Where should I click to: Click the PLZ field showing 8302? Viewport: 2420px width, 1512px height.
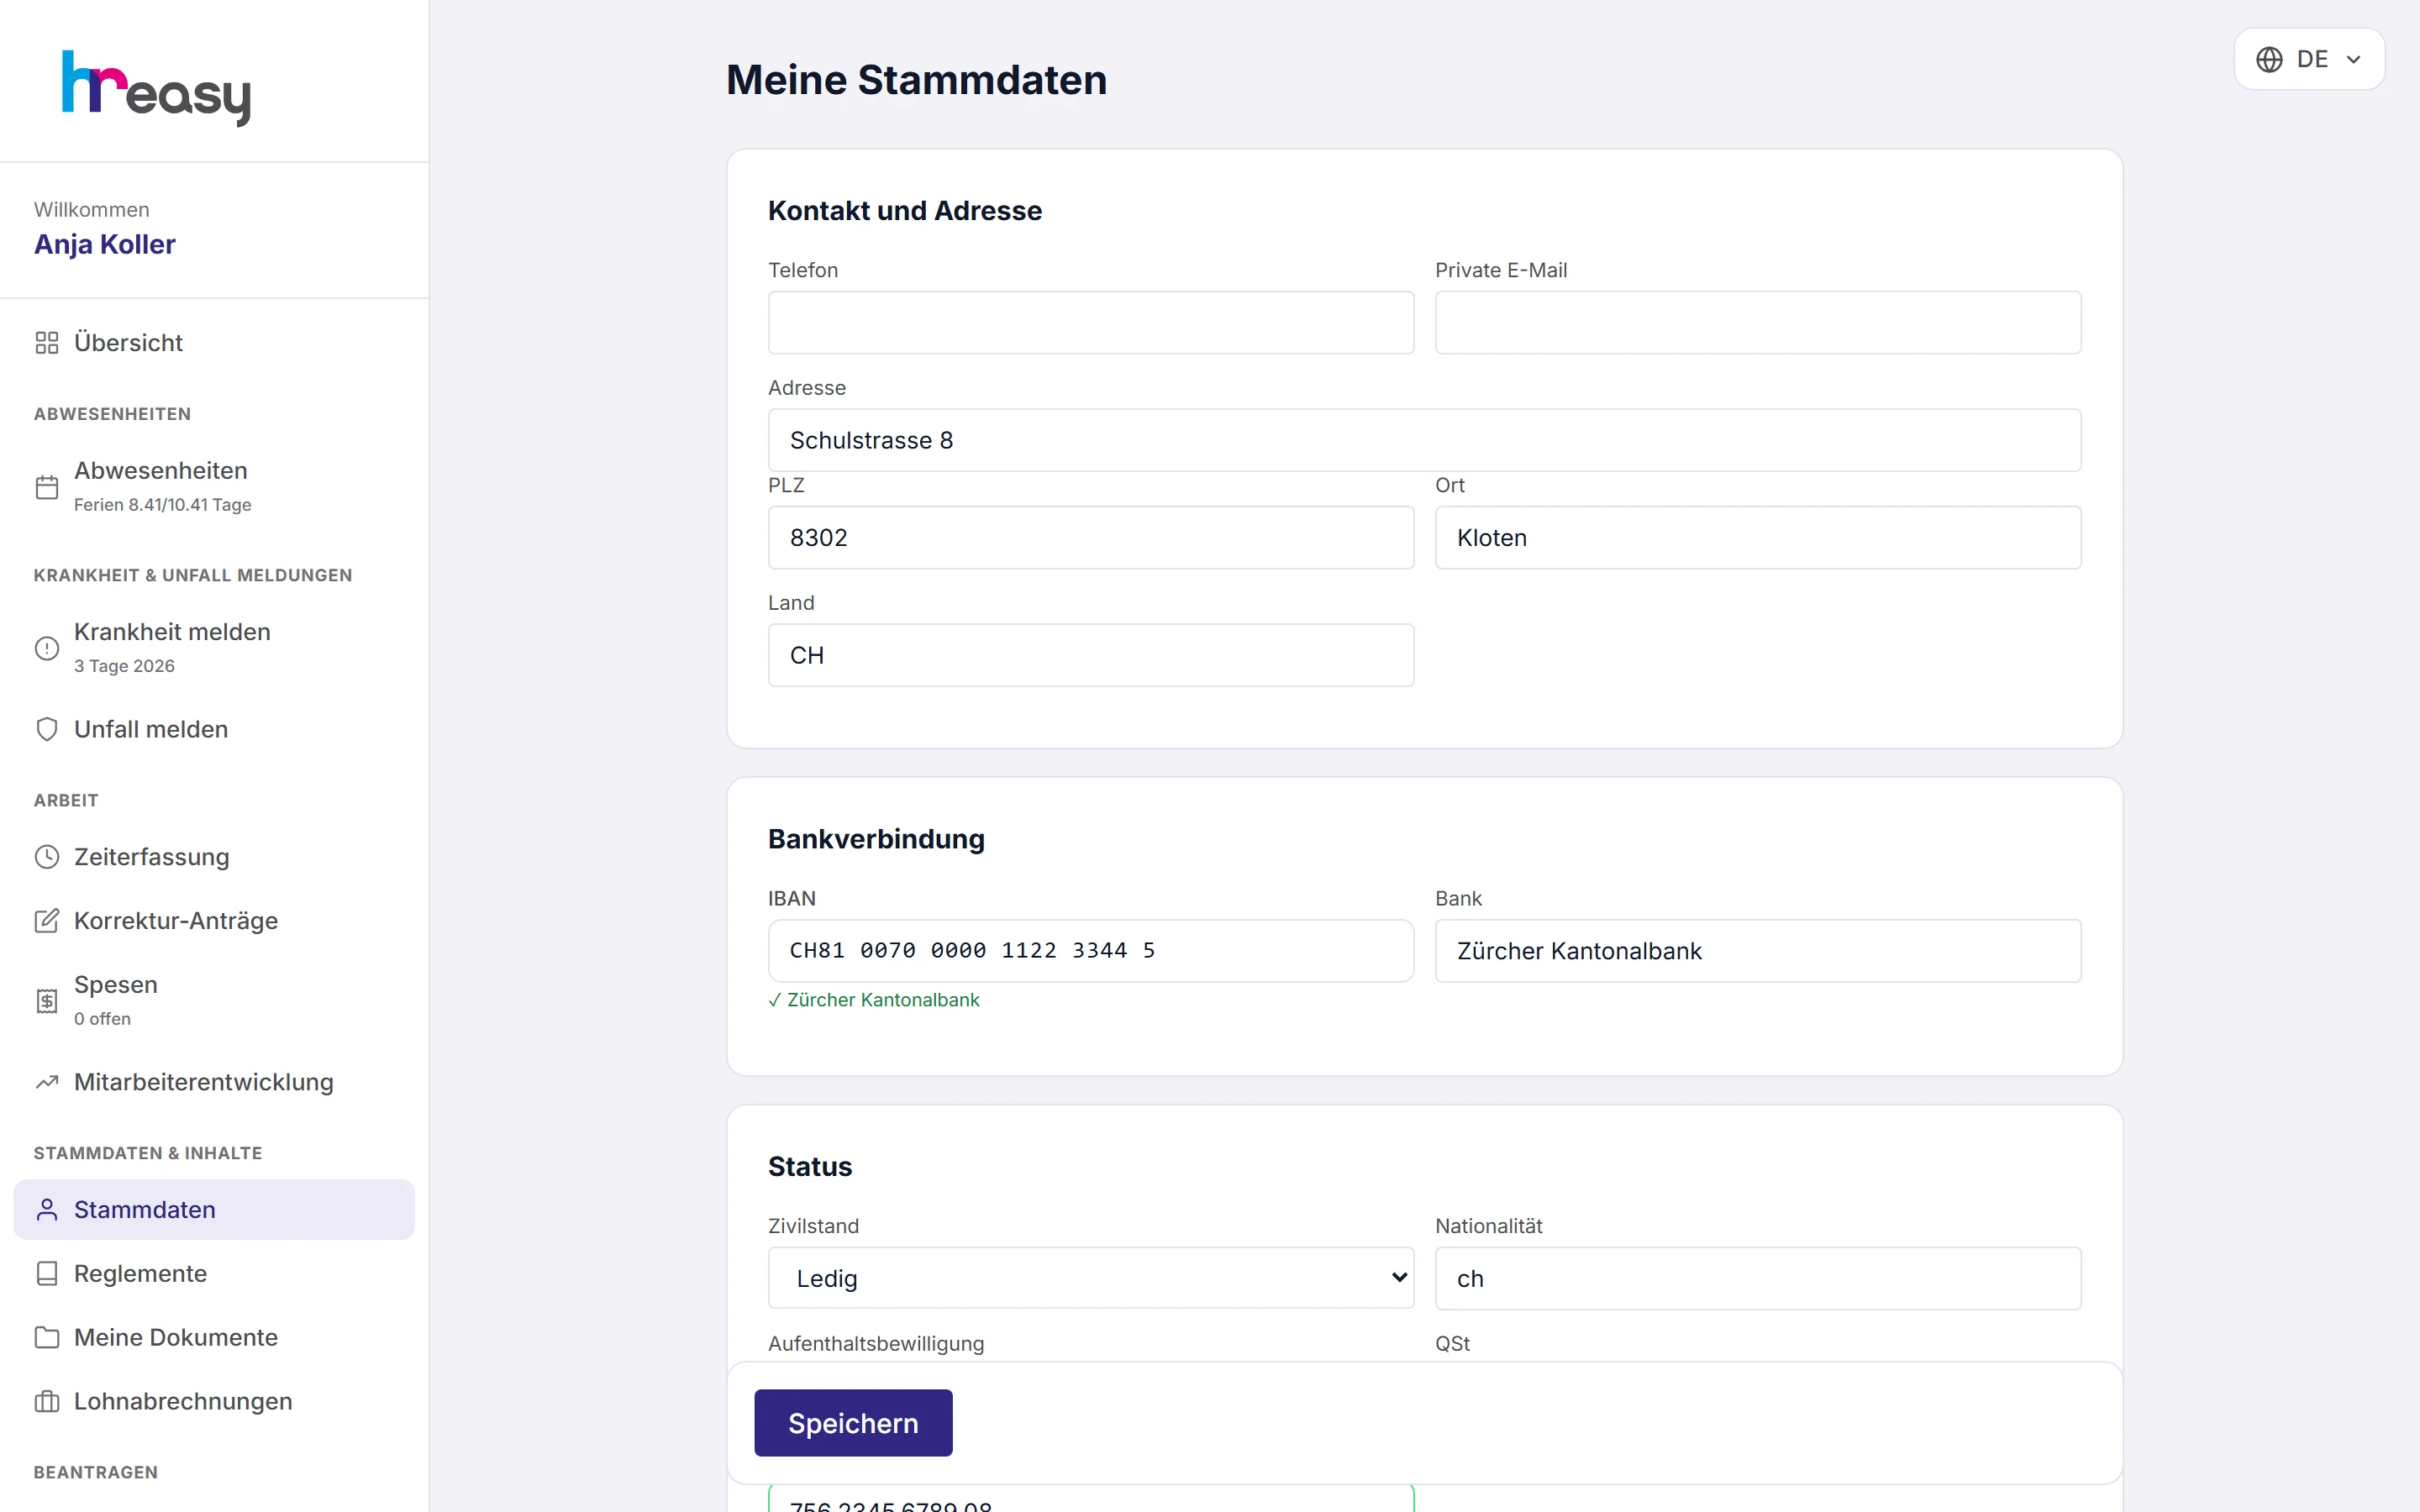1091,538
